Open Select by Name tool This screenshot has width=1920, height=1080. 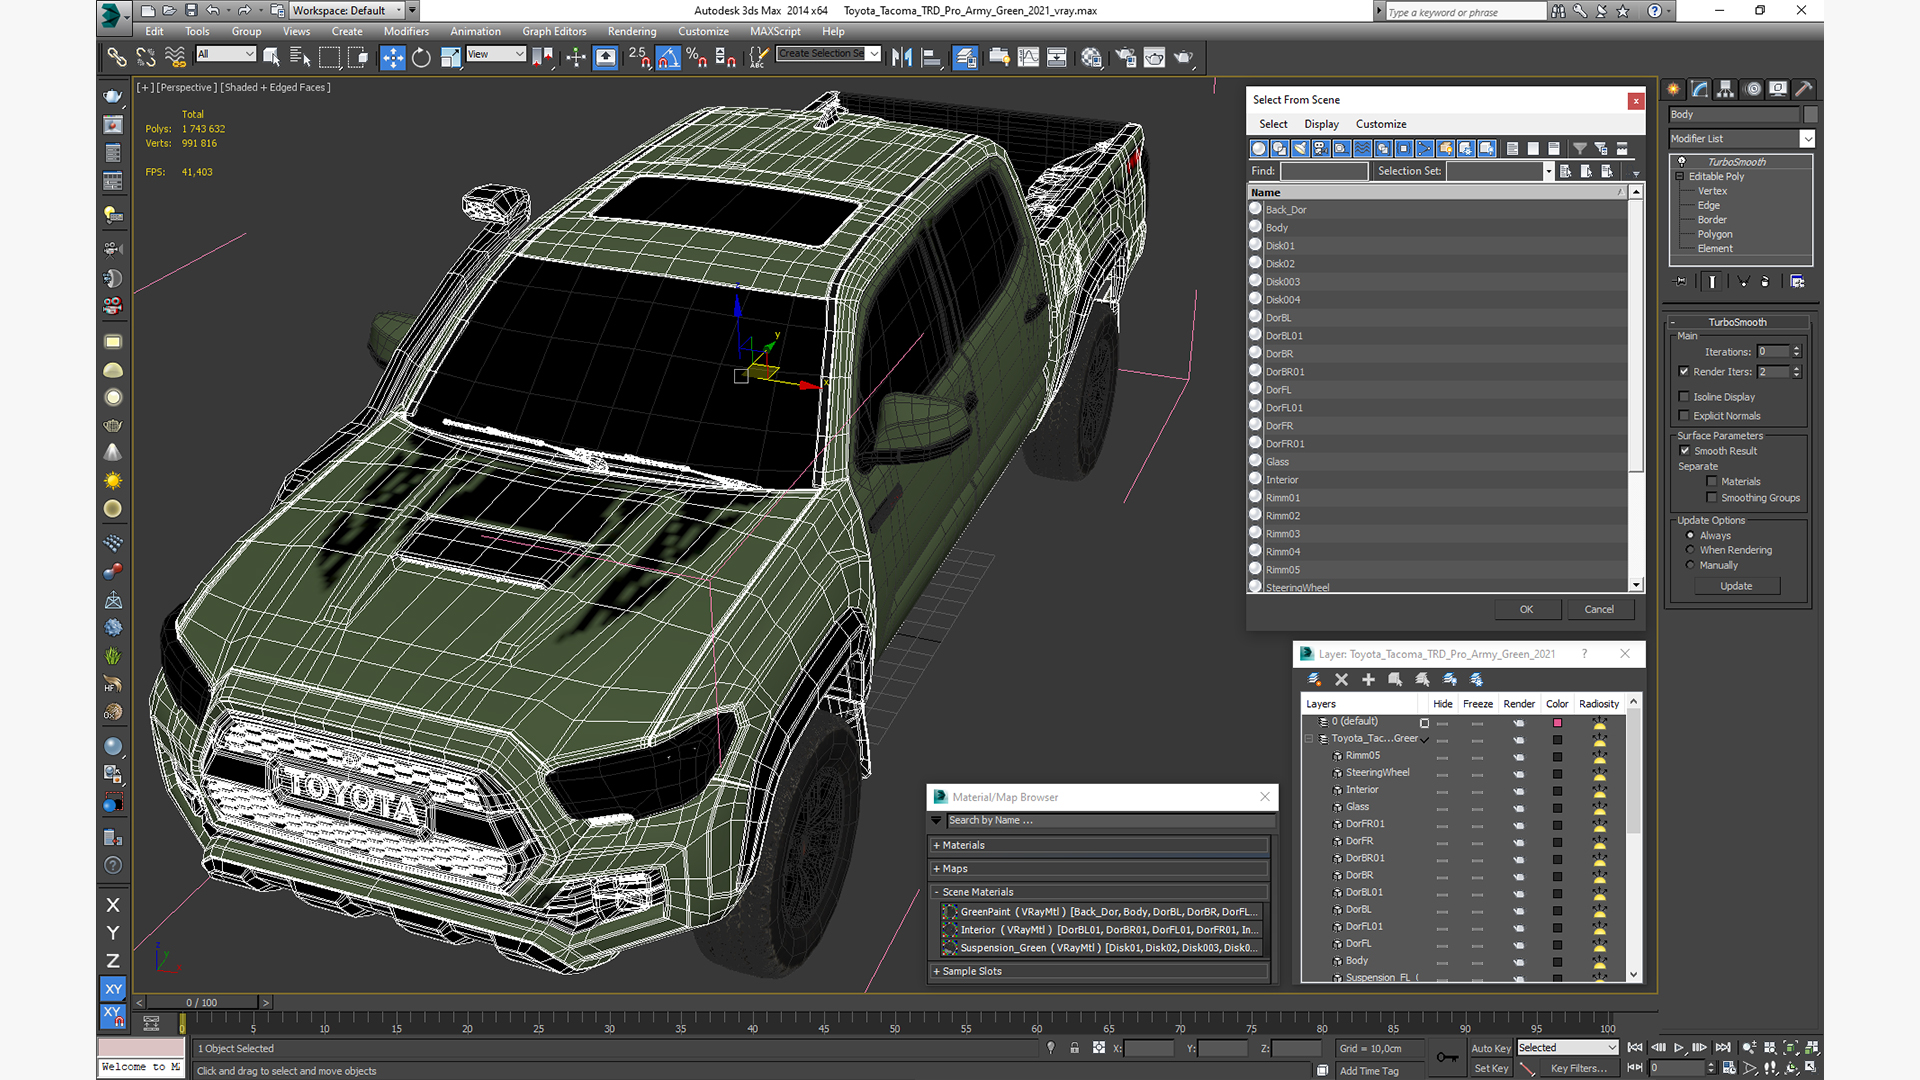pos(299,58)
